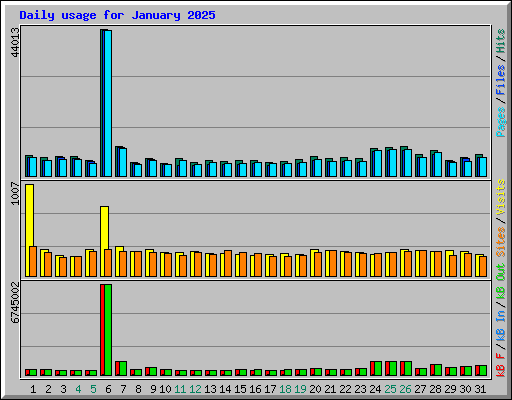512x400 pixels.
Task: Click green weekend day label 26
Action: pos(405,389)
